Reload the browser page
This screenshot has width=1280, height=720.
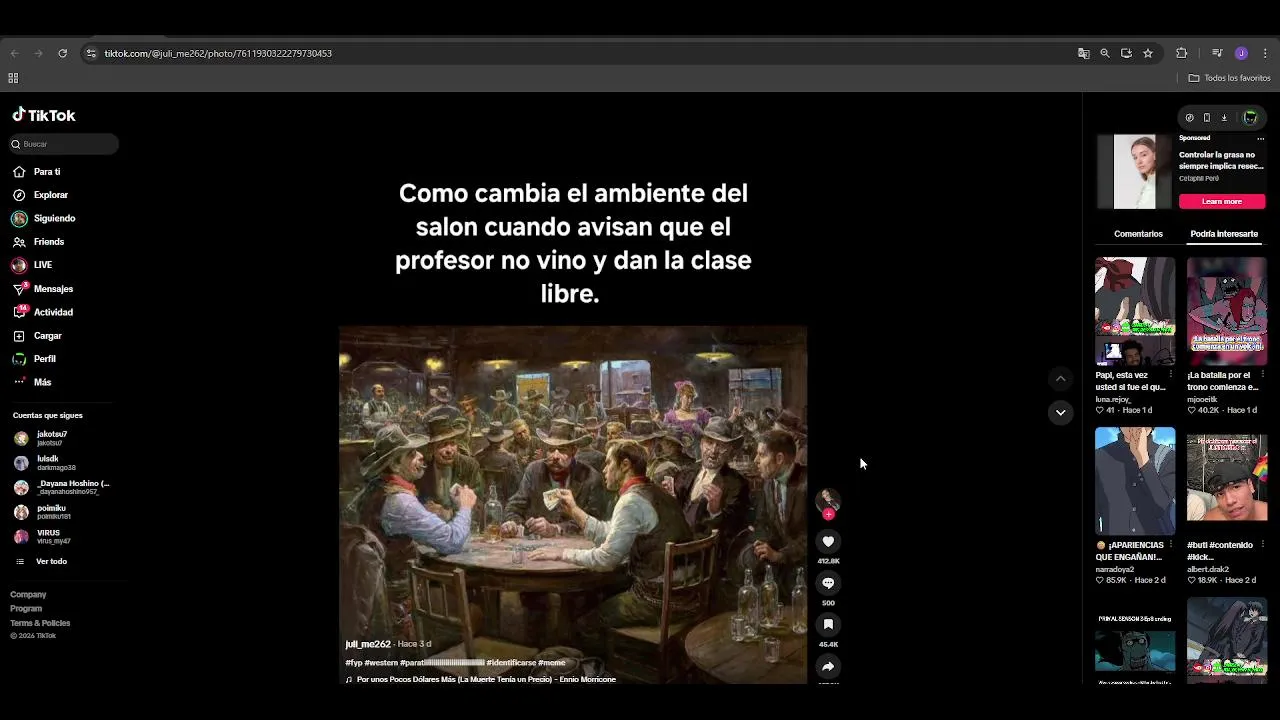[62, 53]
